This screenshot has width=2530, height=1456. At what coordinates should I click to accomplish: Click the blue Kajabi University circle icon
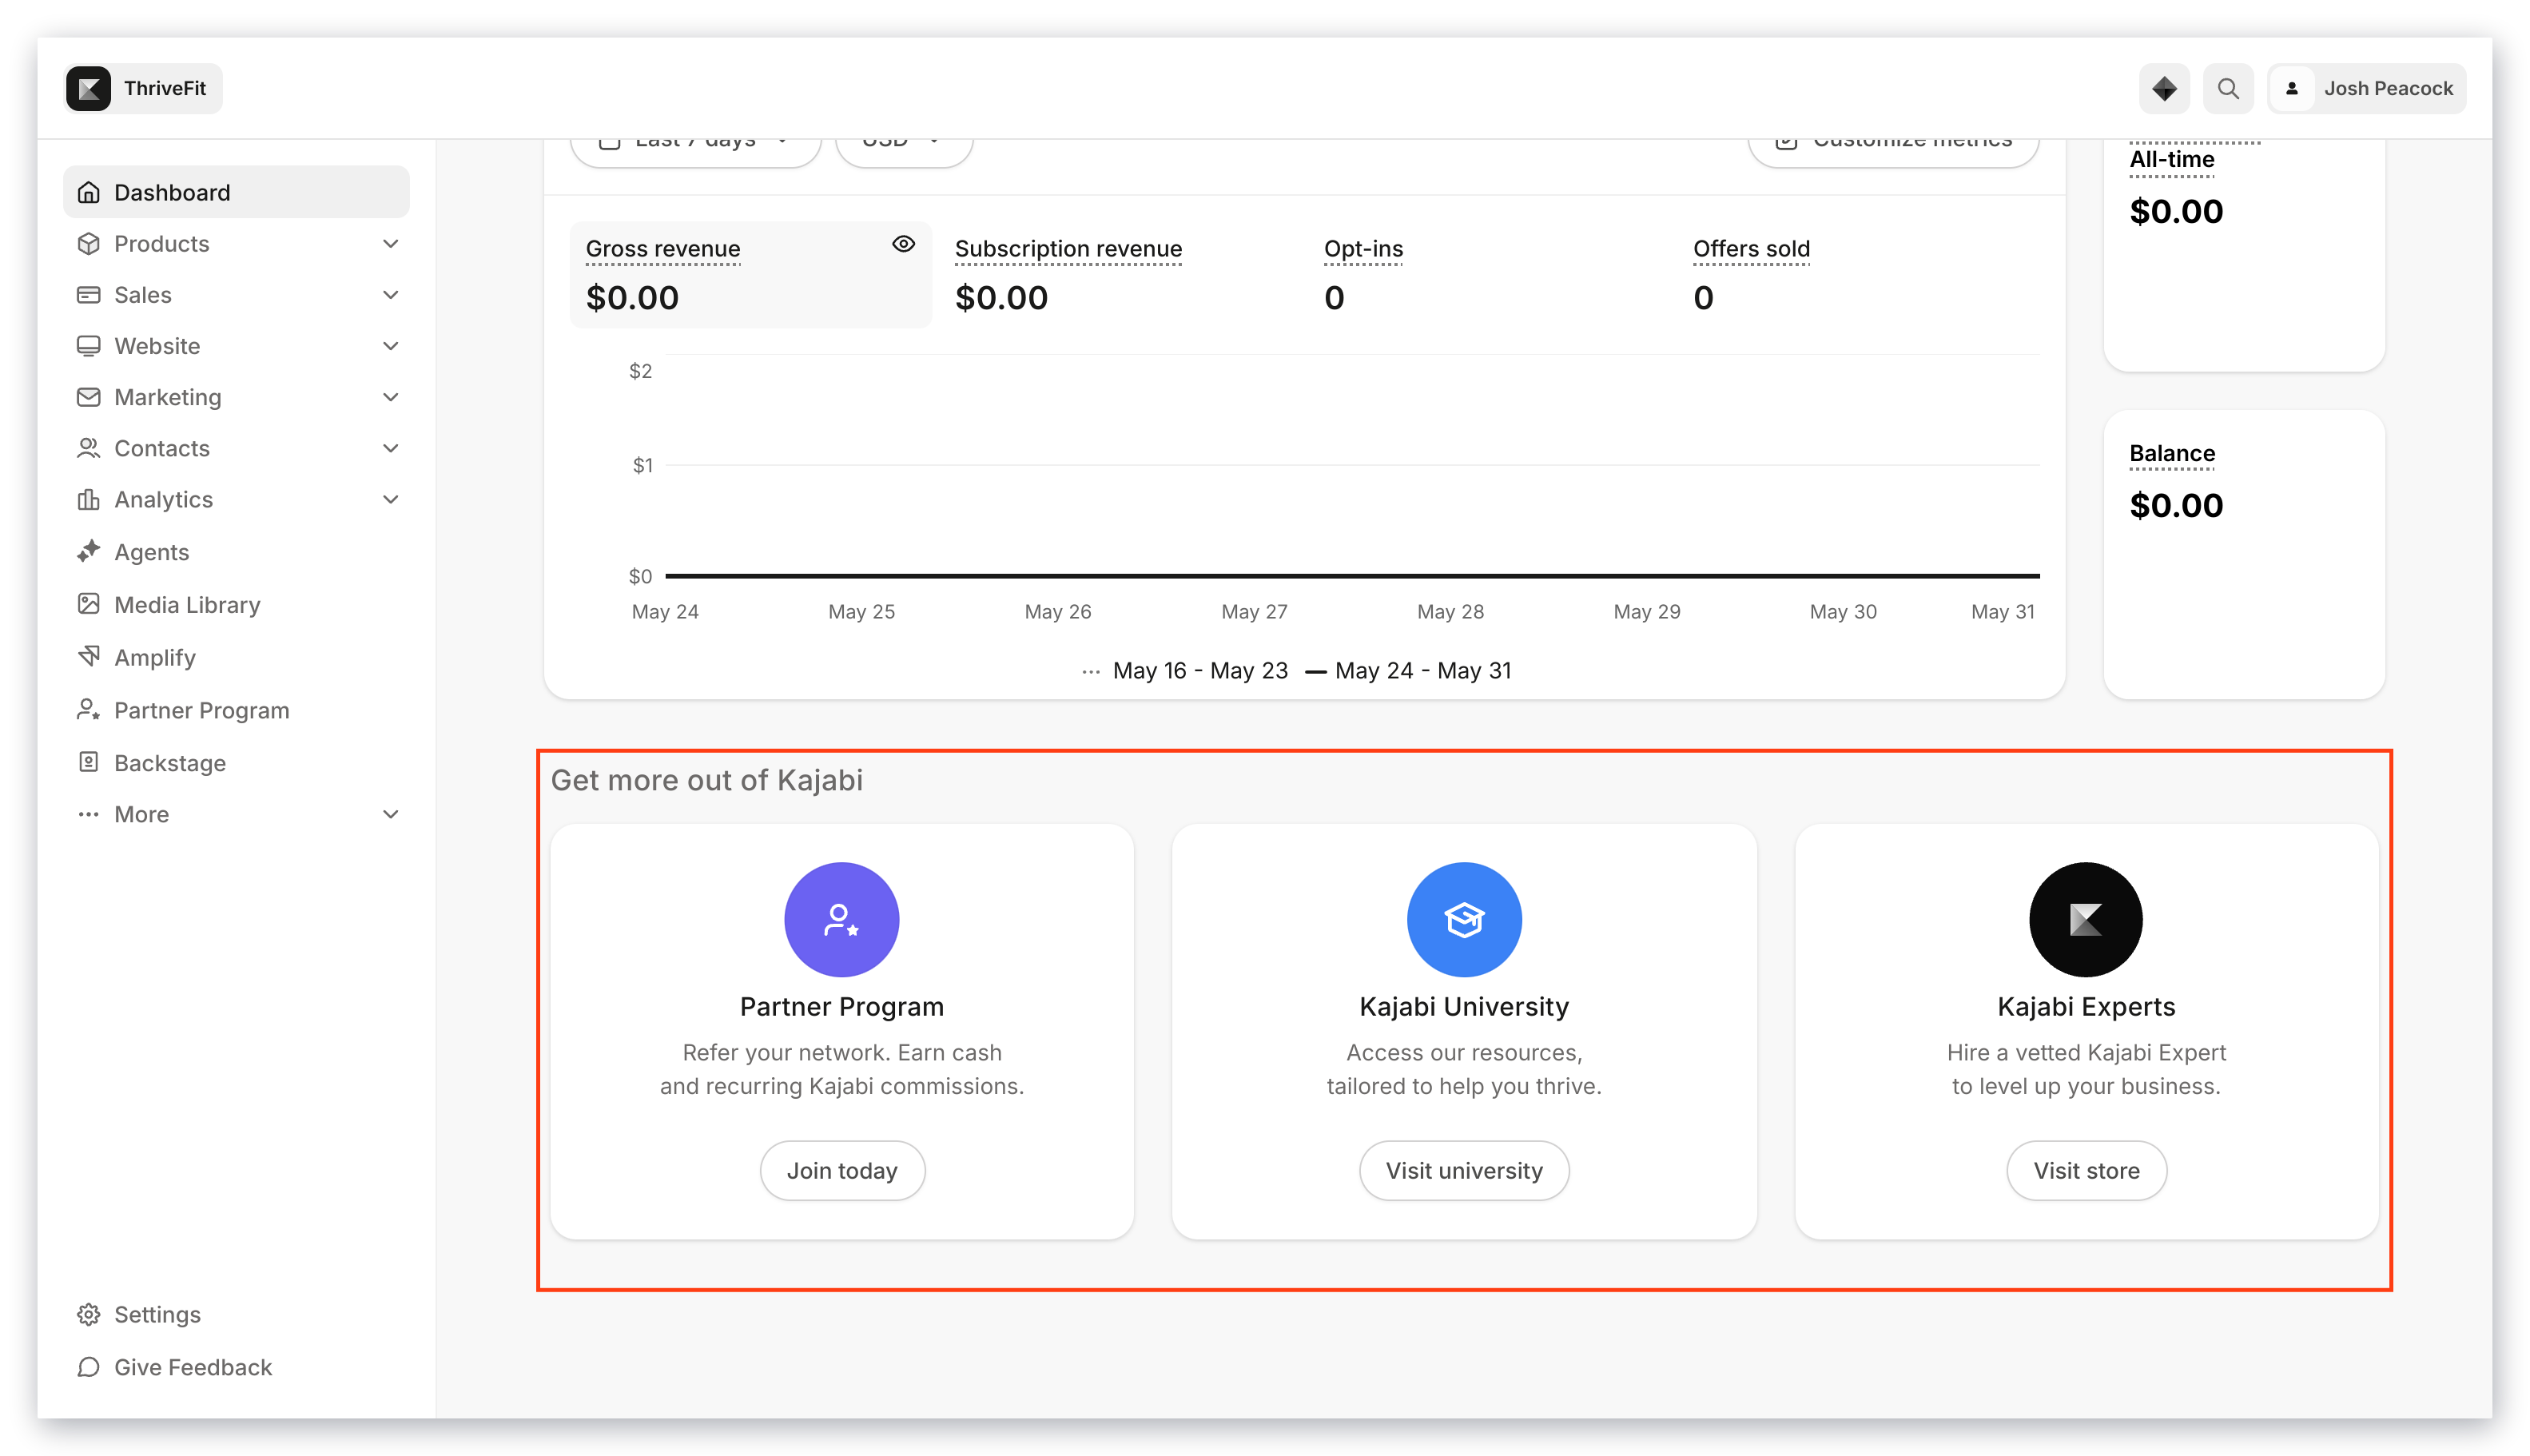pos(1464,919)
